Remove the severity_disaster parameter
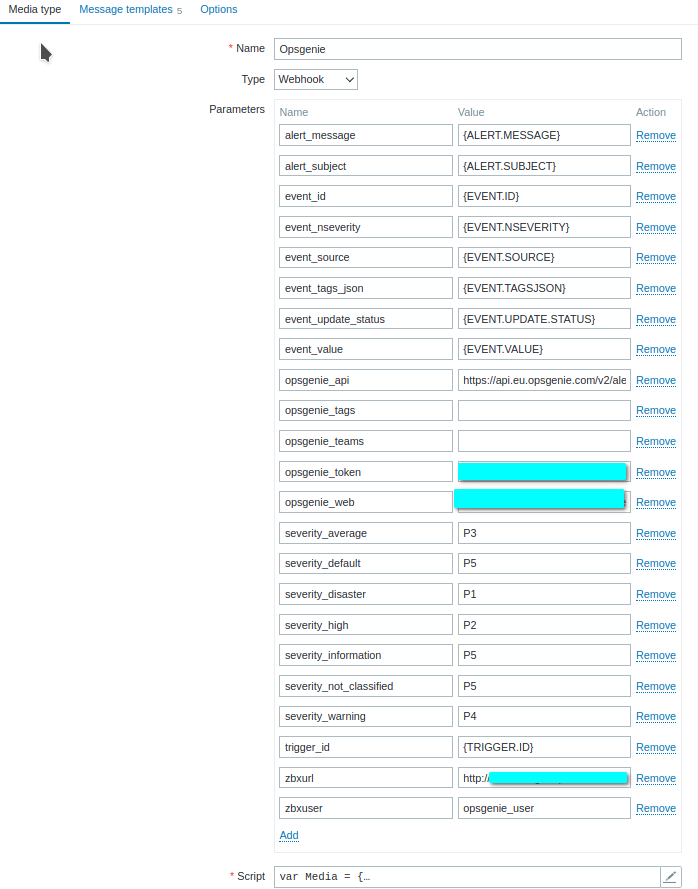Image resolution: width=698 pixels, height=889 pixels. [x=655, y=594]
